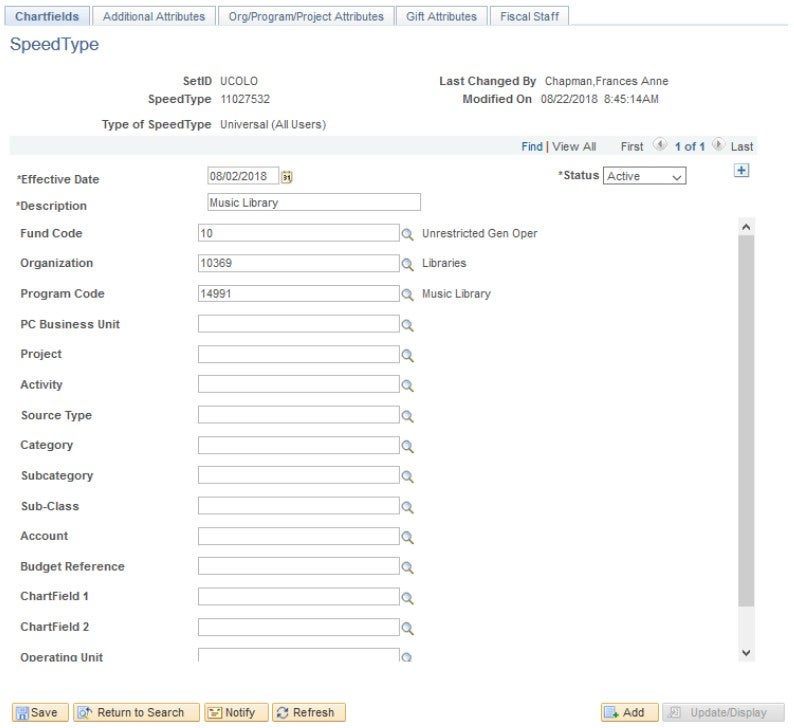794x728 pixels.
Task: Click the scrollbar up arrow
Action: (746, 227)
